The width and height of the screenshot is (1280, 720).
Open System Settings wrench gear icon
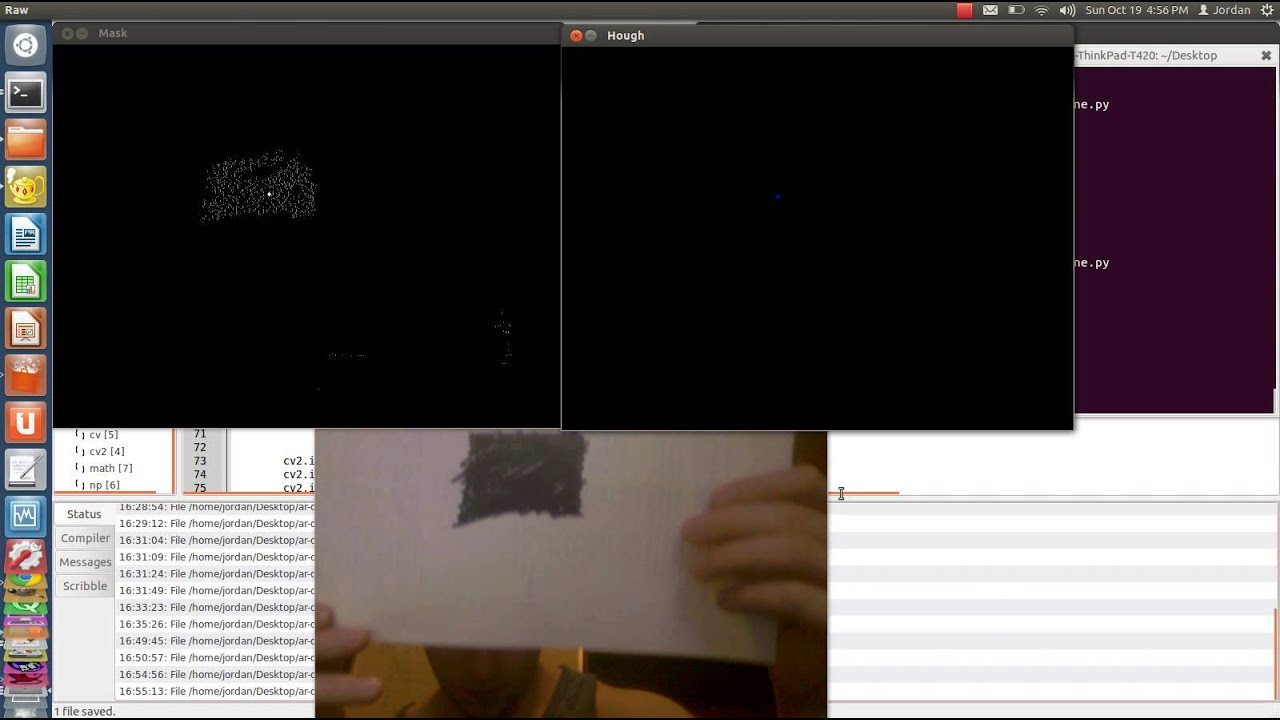(x=25, y=557)
